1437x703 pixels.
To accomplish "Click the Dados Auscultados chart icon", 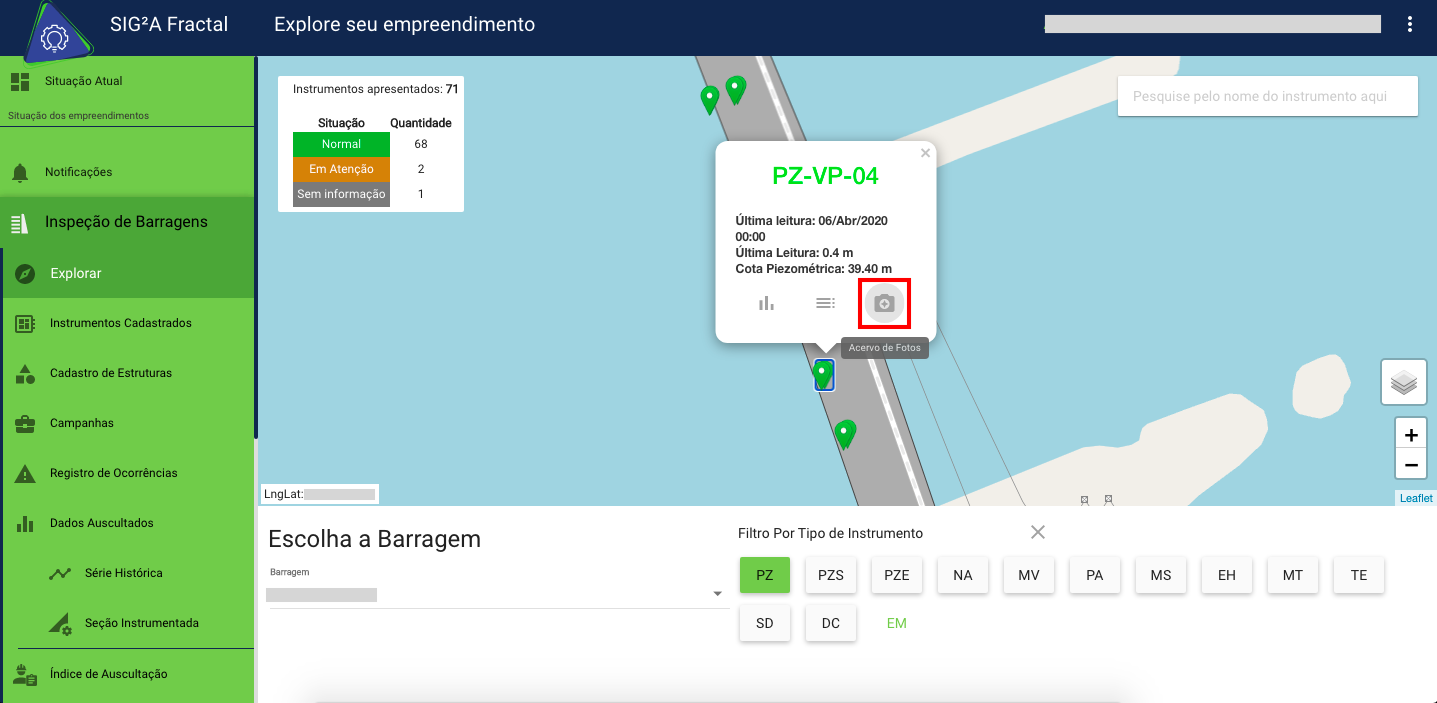I will [26, 523].
